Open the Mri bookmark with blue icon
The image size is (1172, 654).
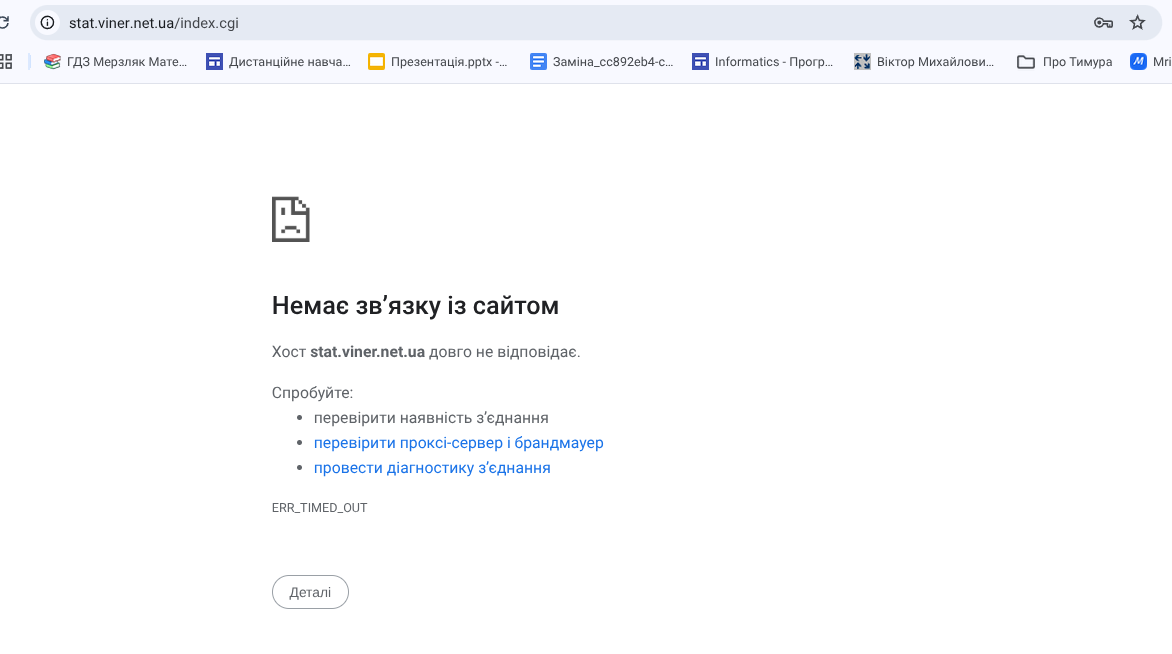(x=1150, y=62)
